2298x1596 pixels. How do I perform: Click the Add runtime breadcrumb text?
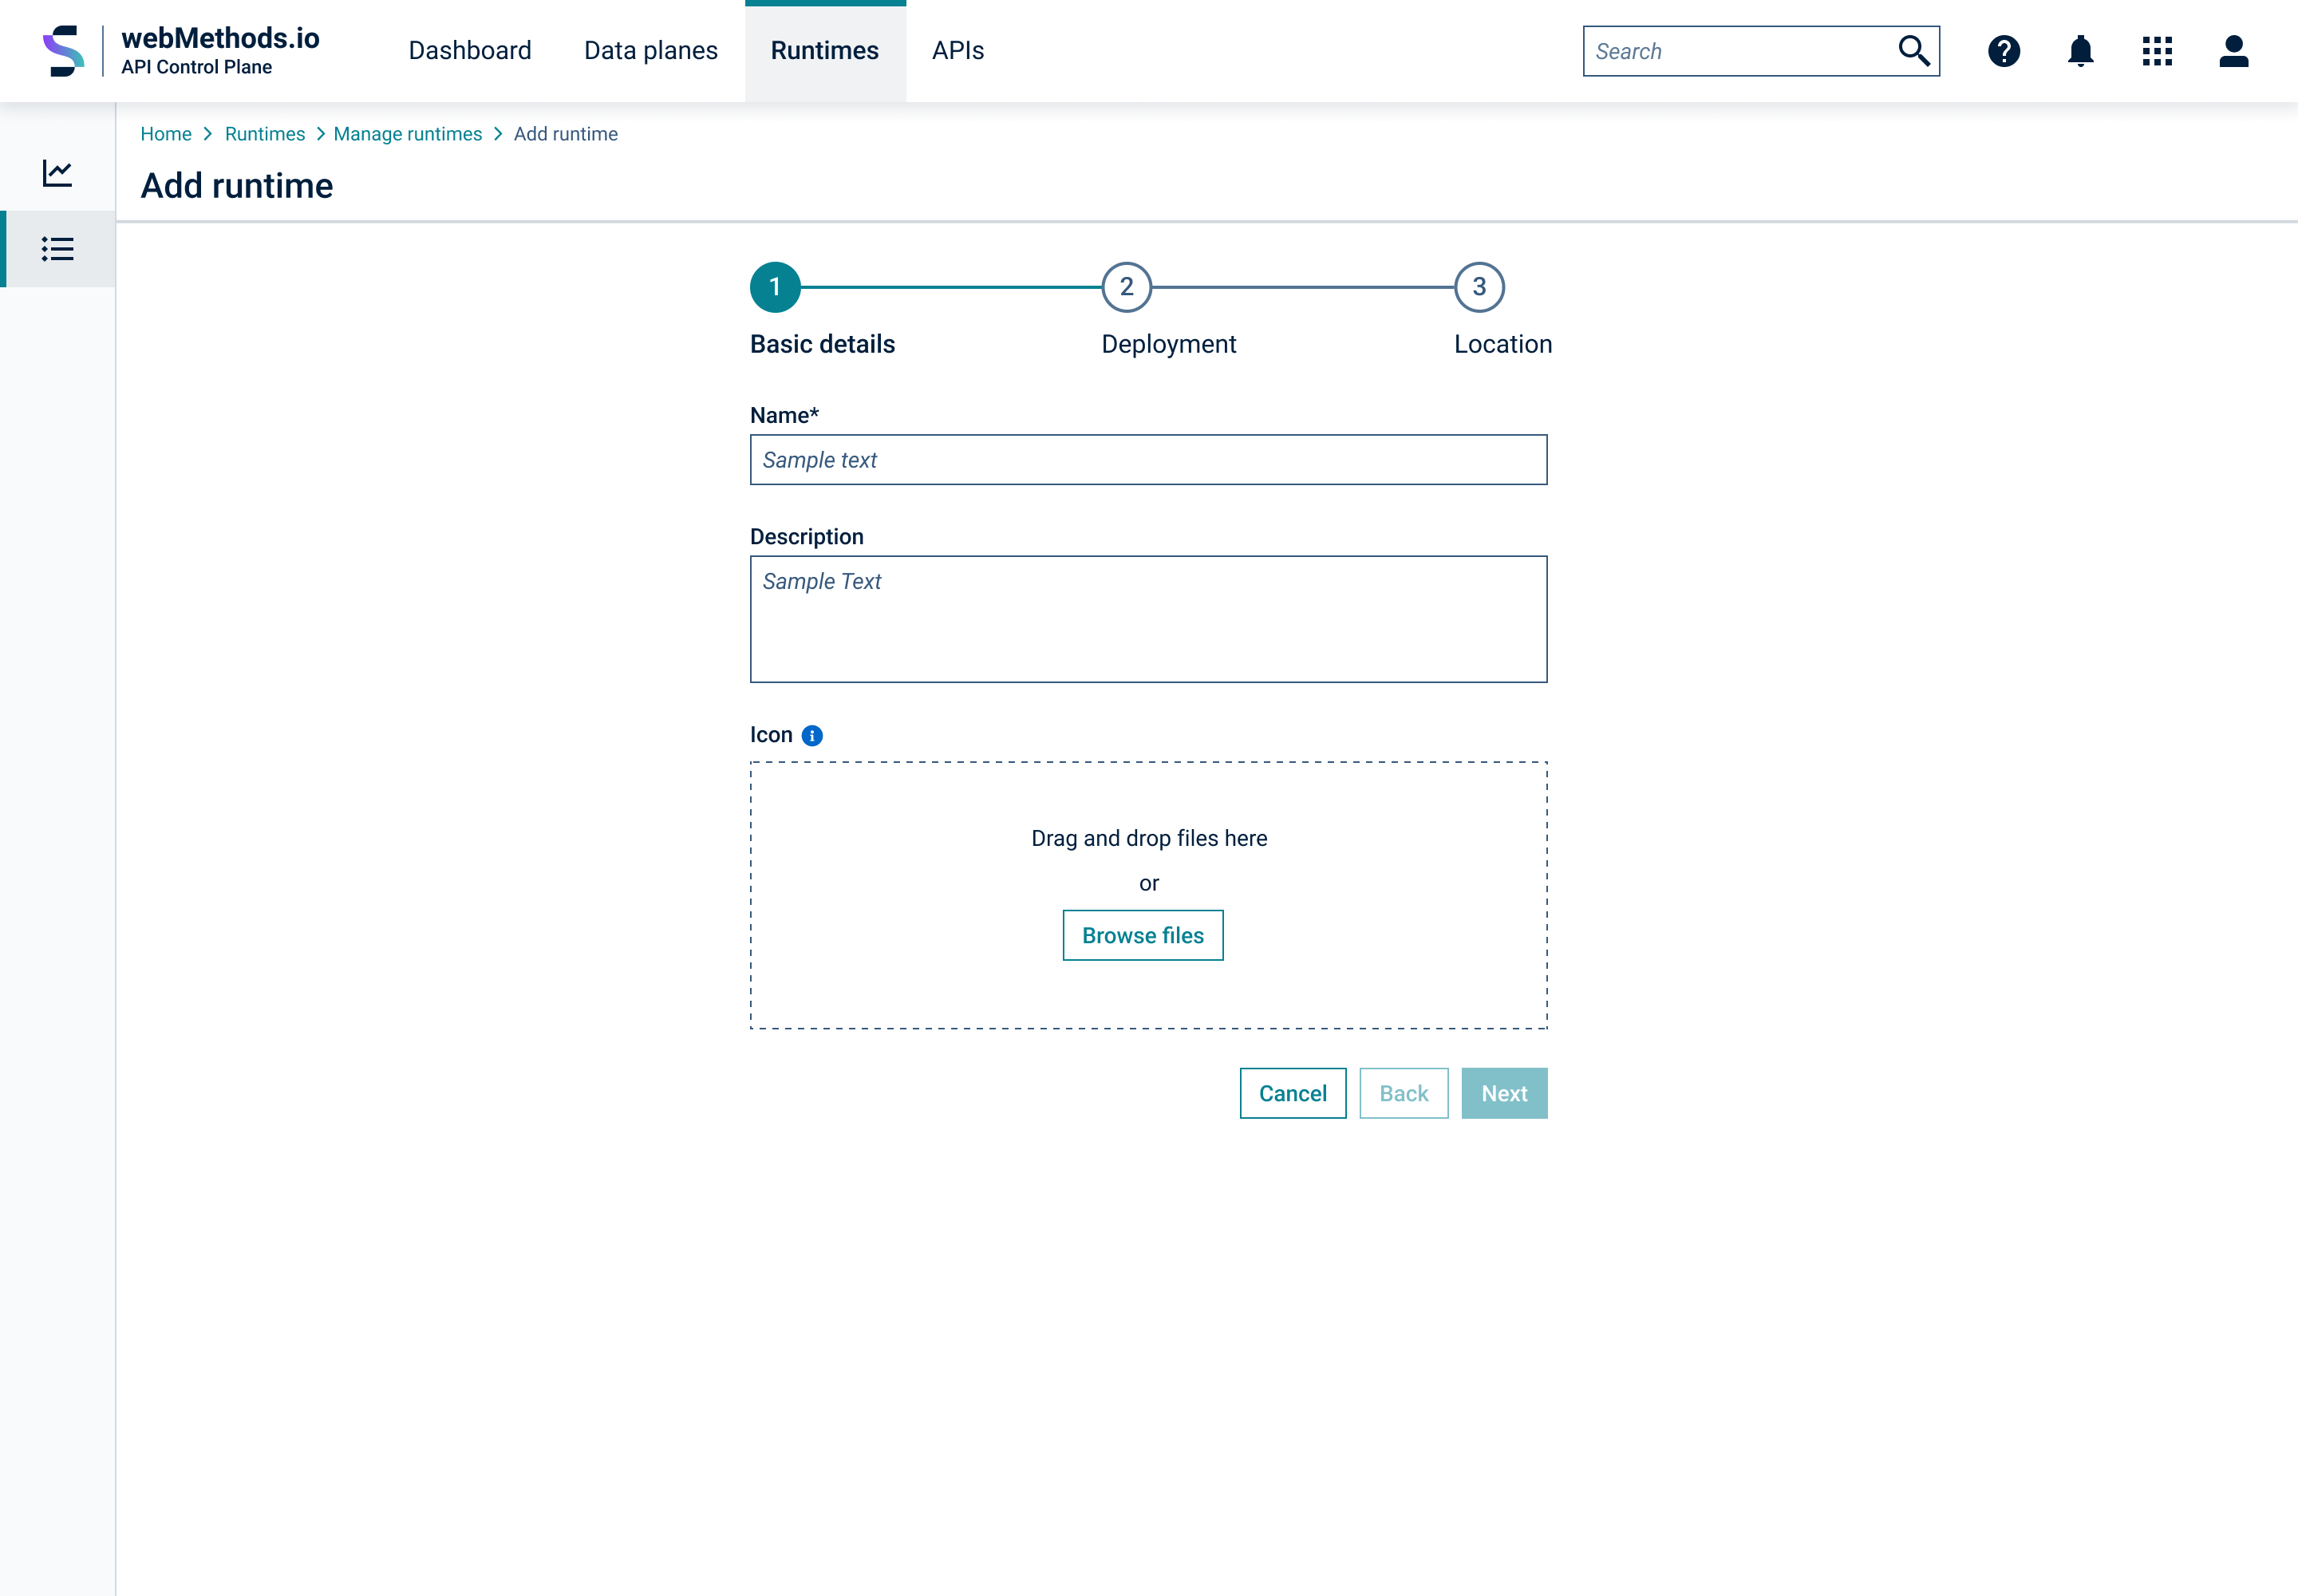click(x=566, y=134)
